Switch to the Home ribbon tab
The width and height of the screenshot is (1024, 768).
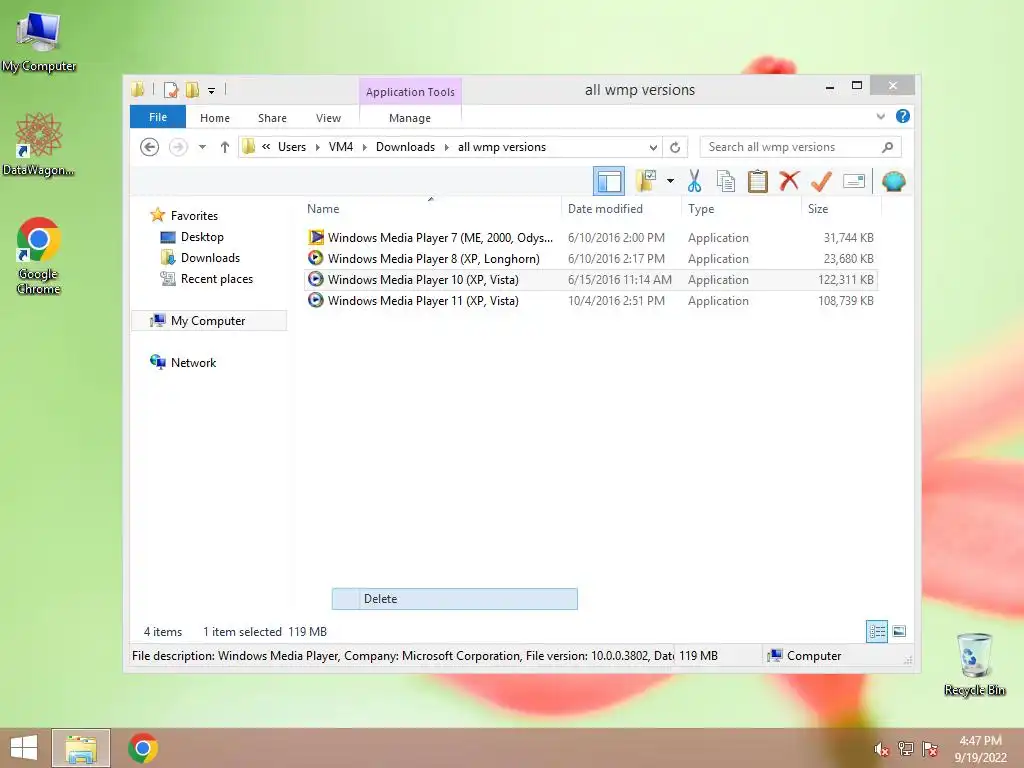pos(215,118)
